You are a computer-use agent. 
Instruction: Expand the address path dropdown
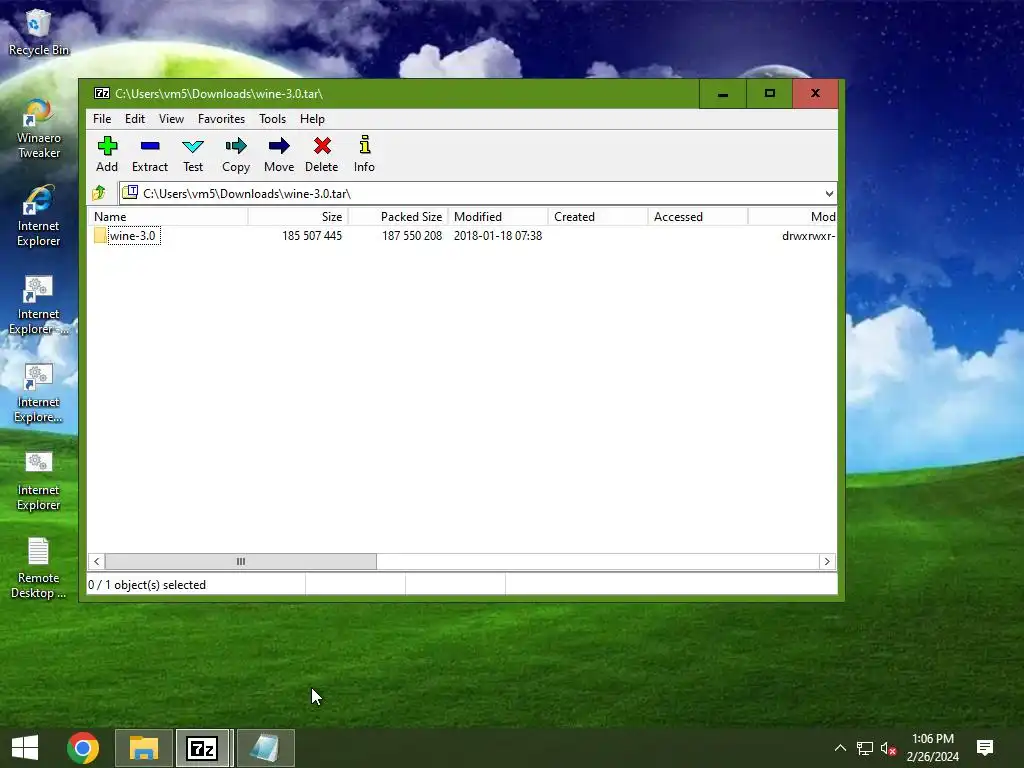829,193
